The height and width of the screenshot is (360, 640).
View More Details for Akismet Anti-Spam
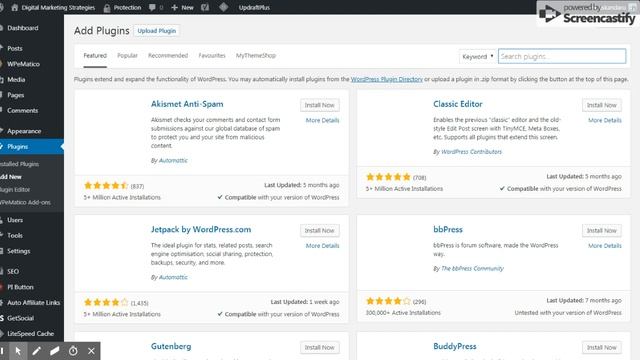322,120
